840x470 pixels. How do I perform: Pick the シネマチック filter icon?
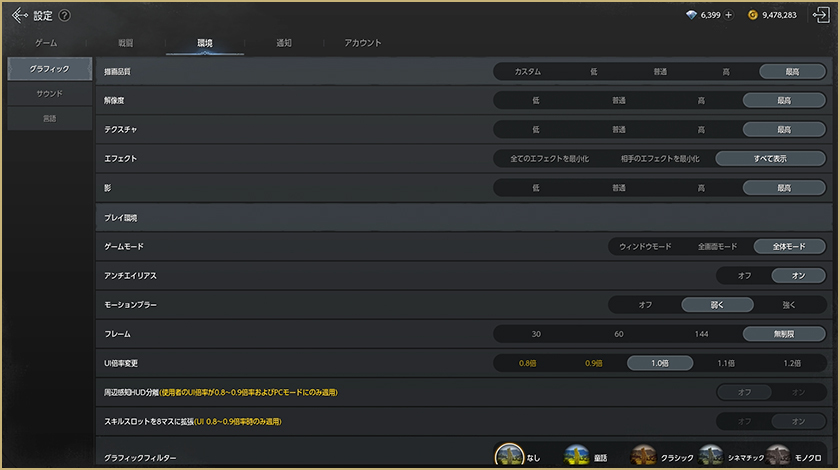[x=711, y=457]
